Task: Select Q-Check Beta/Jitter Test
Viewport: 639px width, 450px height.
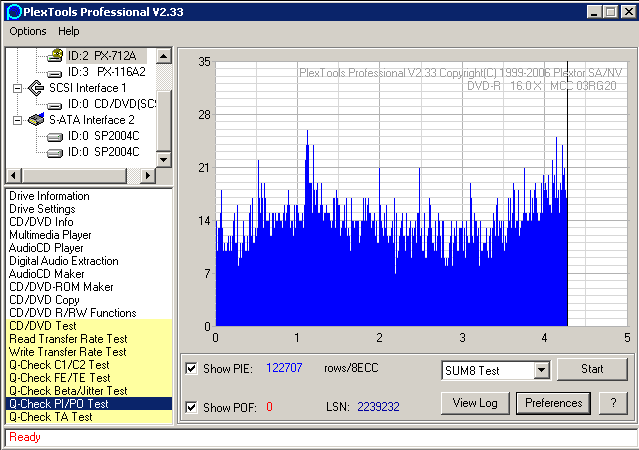Action: (89, 391)
